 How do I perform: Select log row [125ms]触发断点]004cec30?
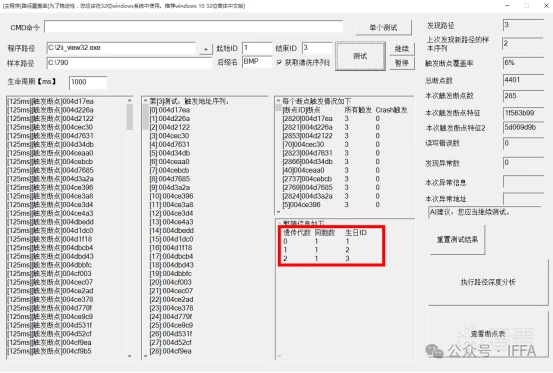point(50,127)
